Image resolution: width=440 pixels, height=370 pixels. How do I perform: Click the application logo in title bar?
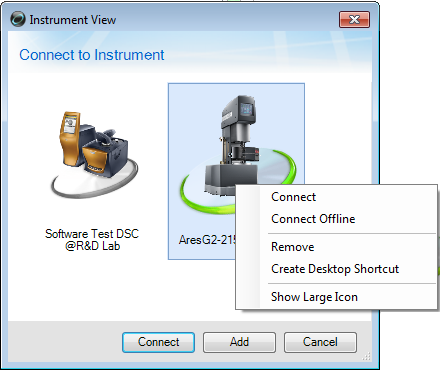18,19
